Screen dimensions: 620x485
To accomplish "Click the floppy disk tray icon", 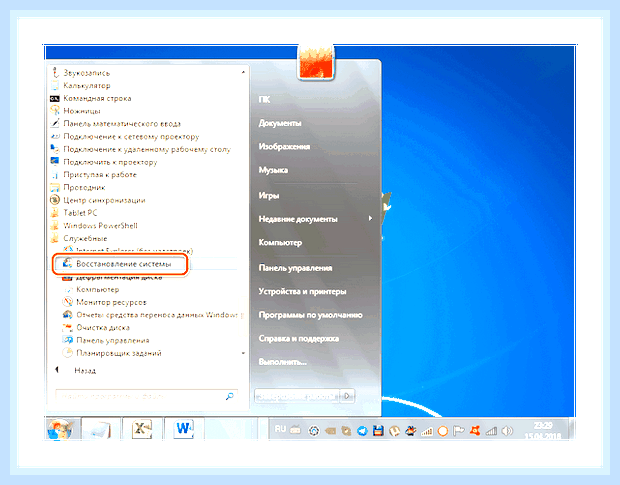I will pyautogui.click(x=378, y=430).
